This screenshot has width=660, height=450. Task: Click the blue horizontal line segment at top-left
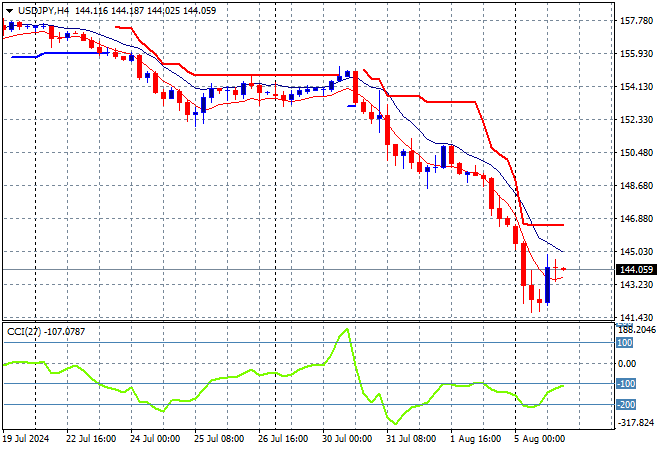25,57
